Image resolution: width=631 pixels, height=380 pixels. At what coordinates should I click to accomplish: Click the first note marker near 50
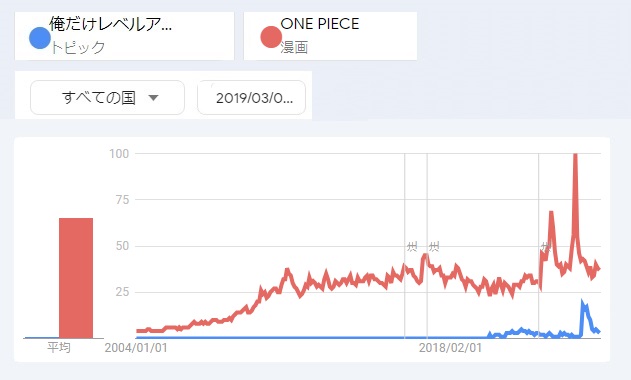[x=412, y=246]
